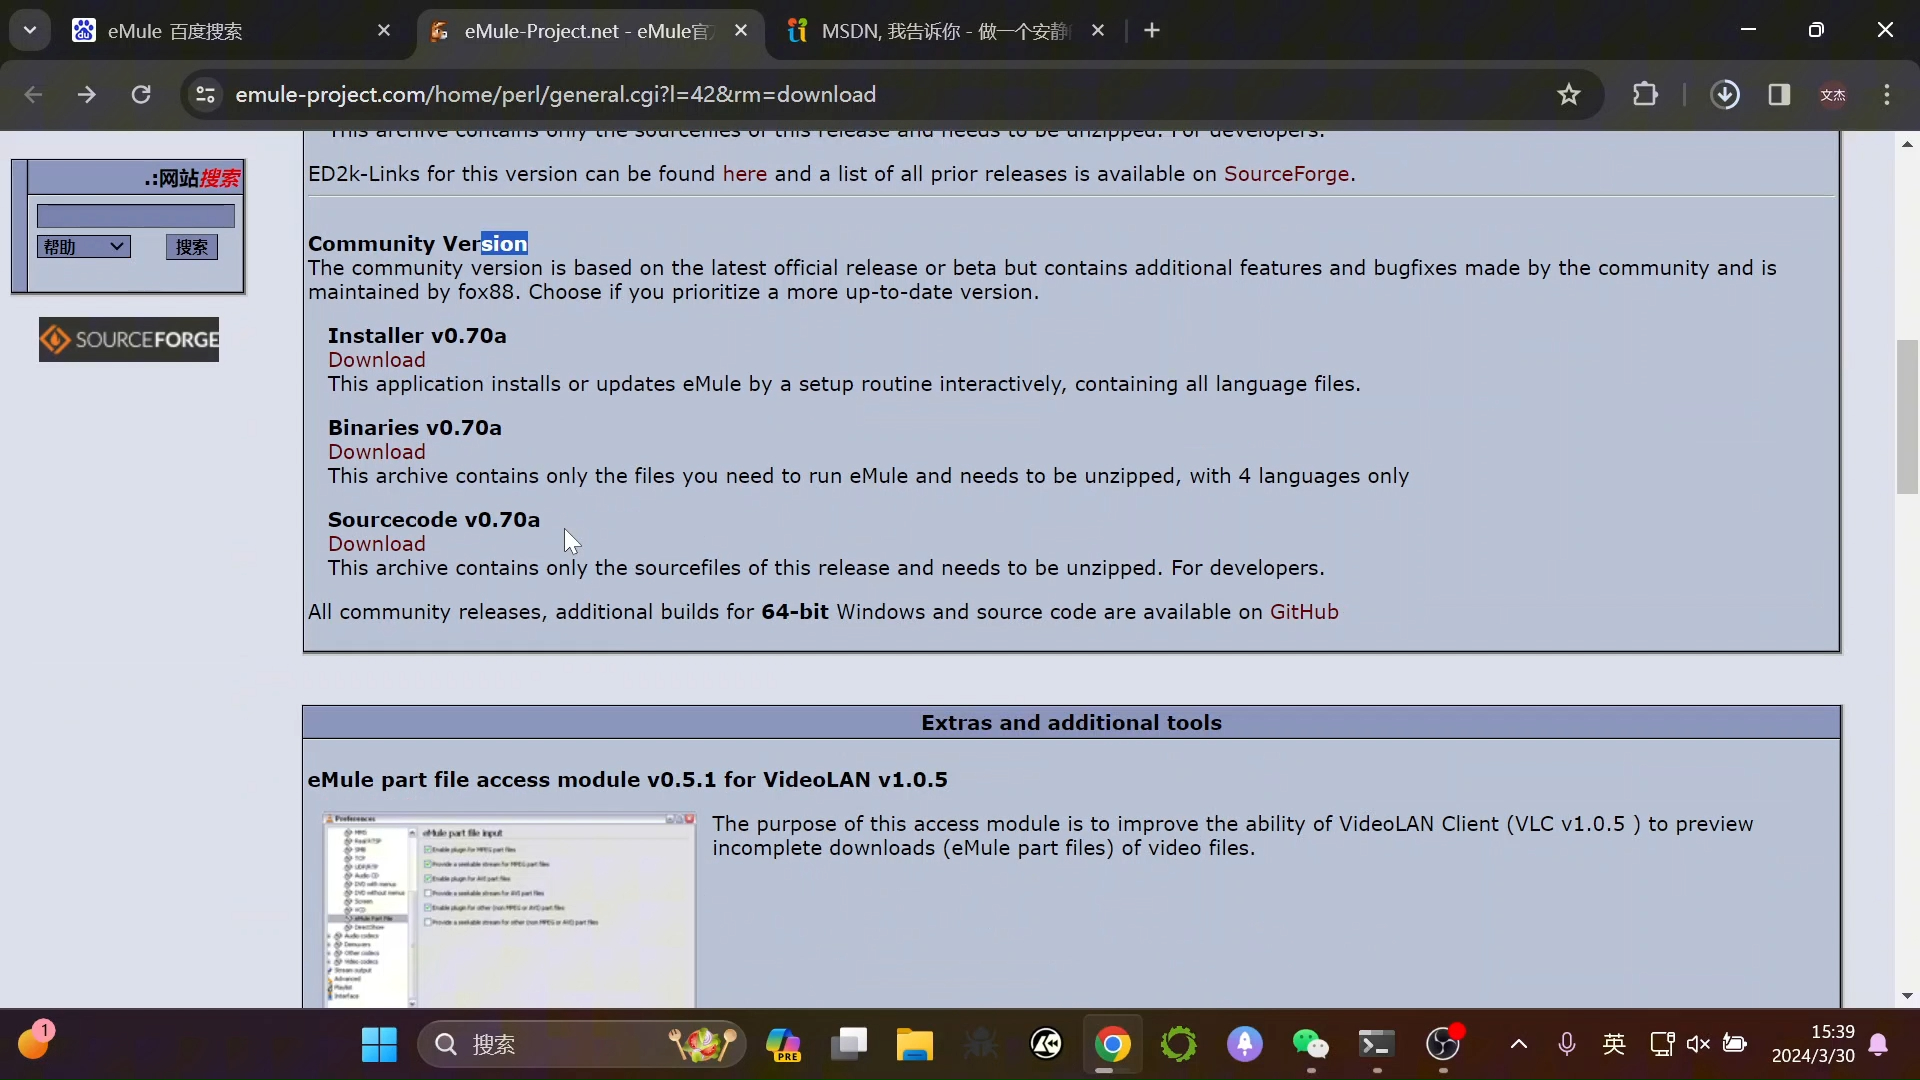1920x1080 pixels.
Task: Open OBS Studio from taskbar
Action: click(1443, 1045)
